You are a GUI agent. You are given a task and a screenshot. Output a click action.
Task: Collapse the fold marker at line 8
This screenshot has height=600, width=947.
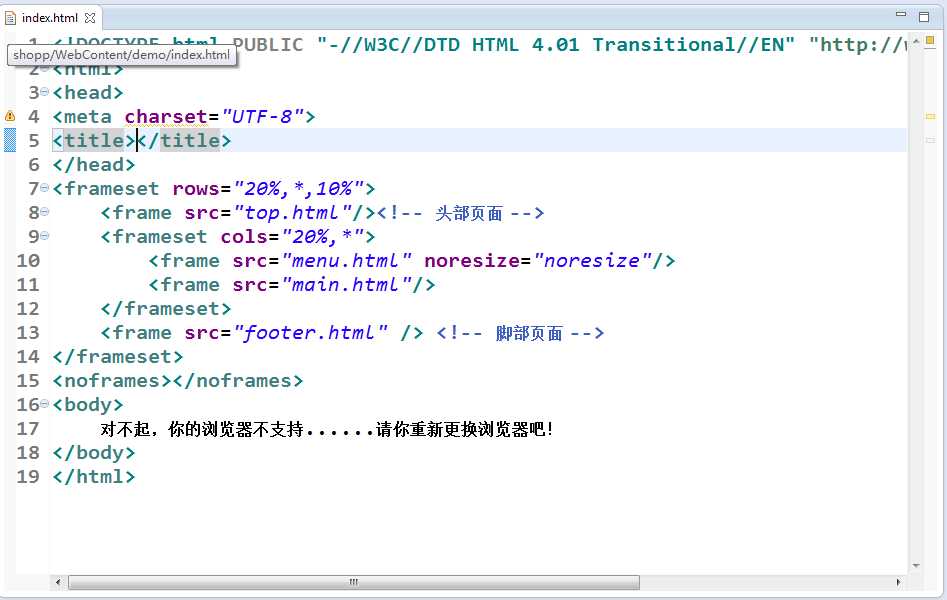pyautogui.click(x=44, y=211)
